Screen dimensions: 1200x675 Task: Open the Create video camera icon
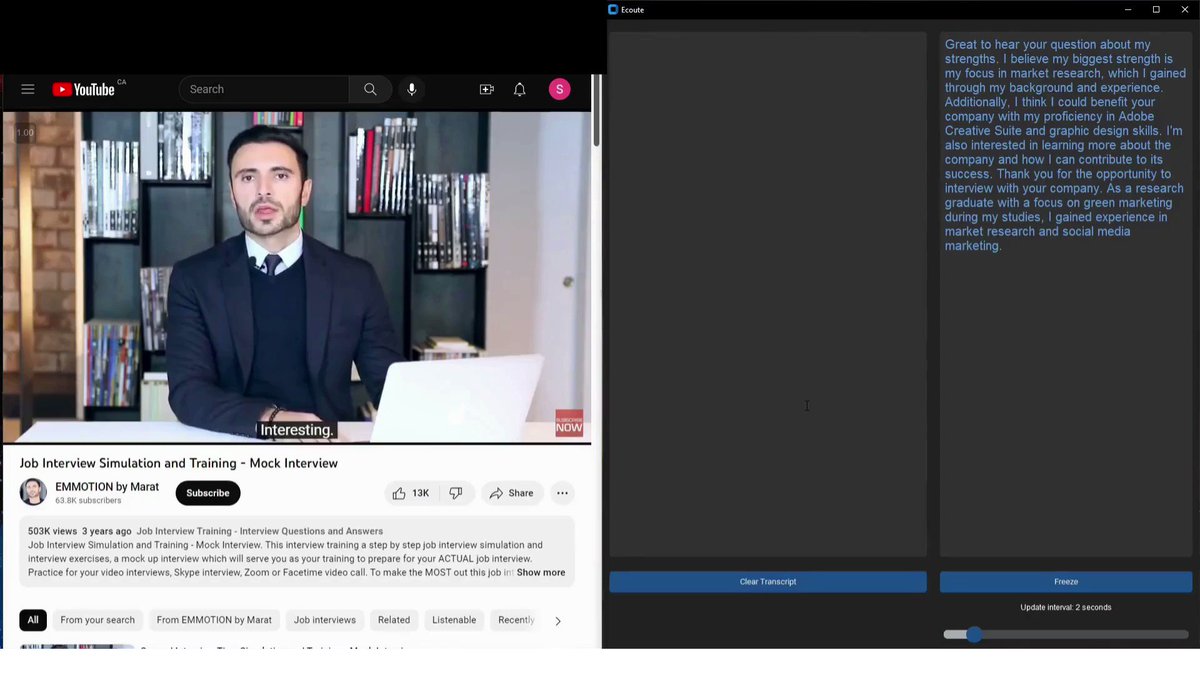(487, 89)
